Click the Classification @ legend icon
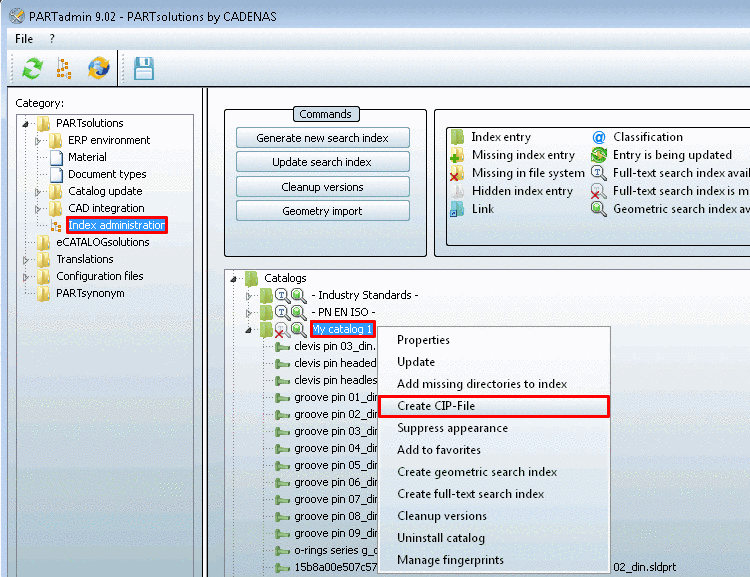Image resolution: width=750 pixels, height=577 pixels. pyautogui.click(x=599, y=138)
